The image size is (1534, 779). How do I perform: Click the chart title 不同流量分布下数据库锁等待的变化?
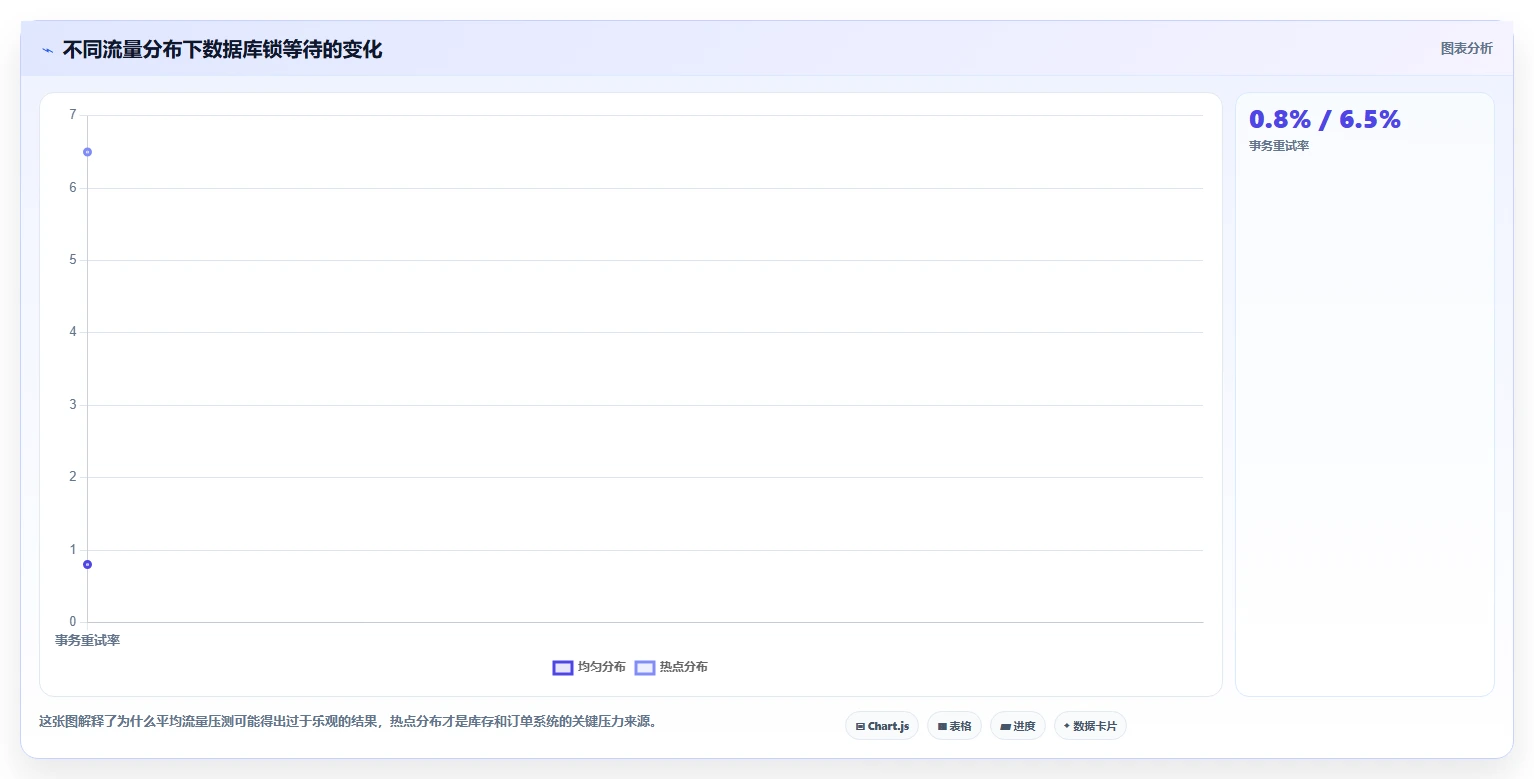[222, 49]
